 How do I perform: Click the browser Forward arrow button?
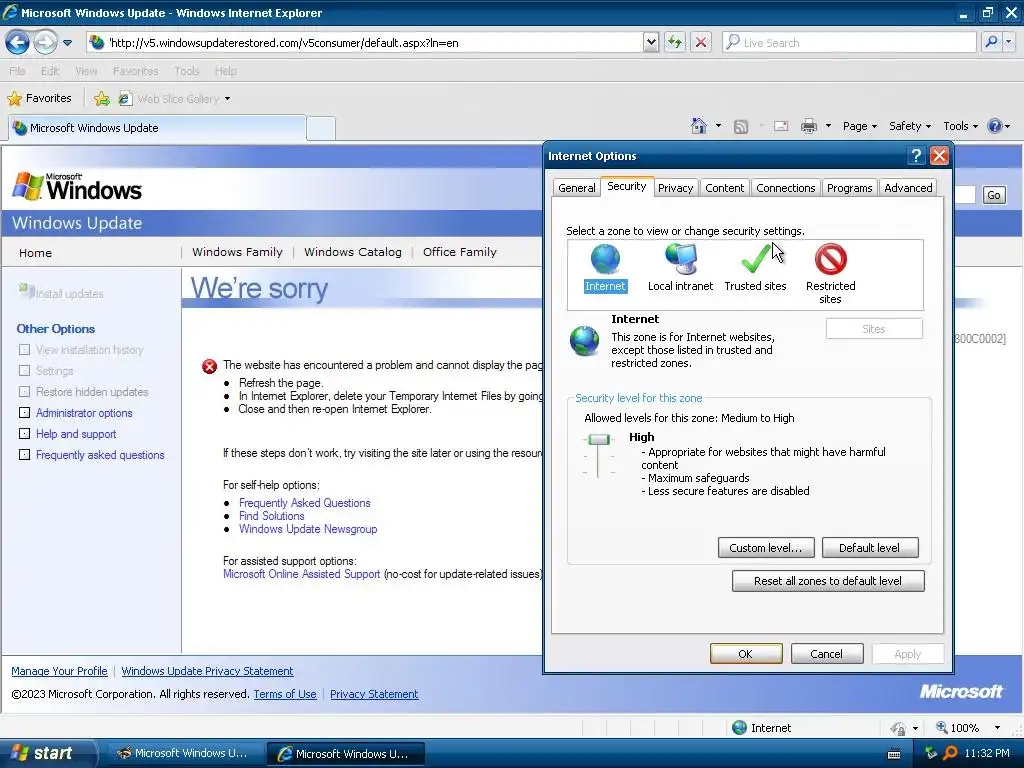tap(45, 43)
